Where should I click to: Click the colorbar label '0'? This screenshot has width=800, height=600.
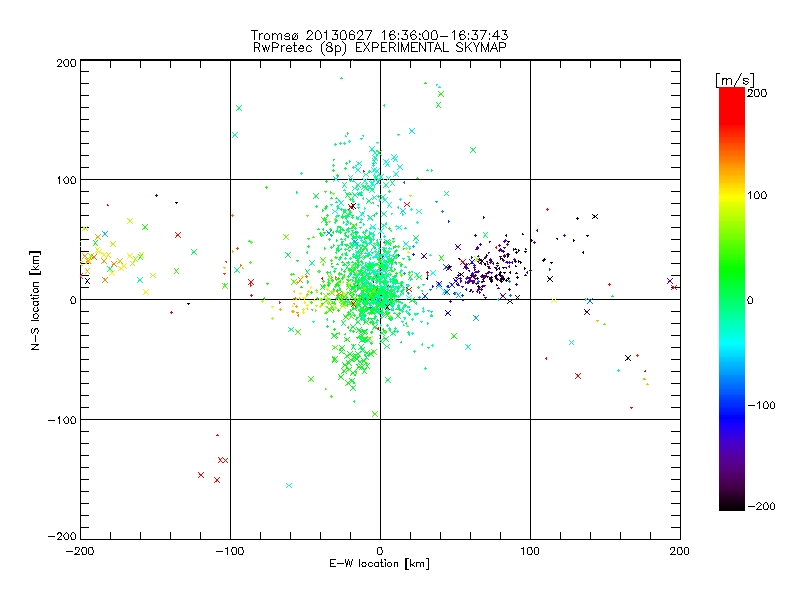(750, 301)
